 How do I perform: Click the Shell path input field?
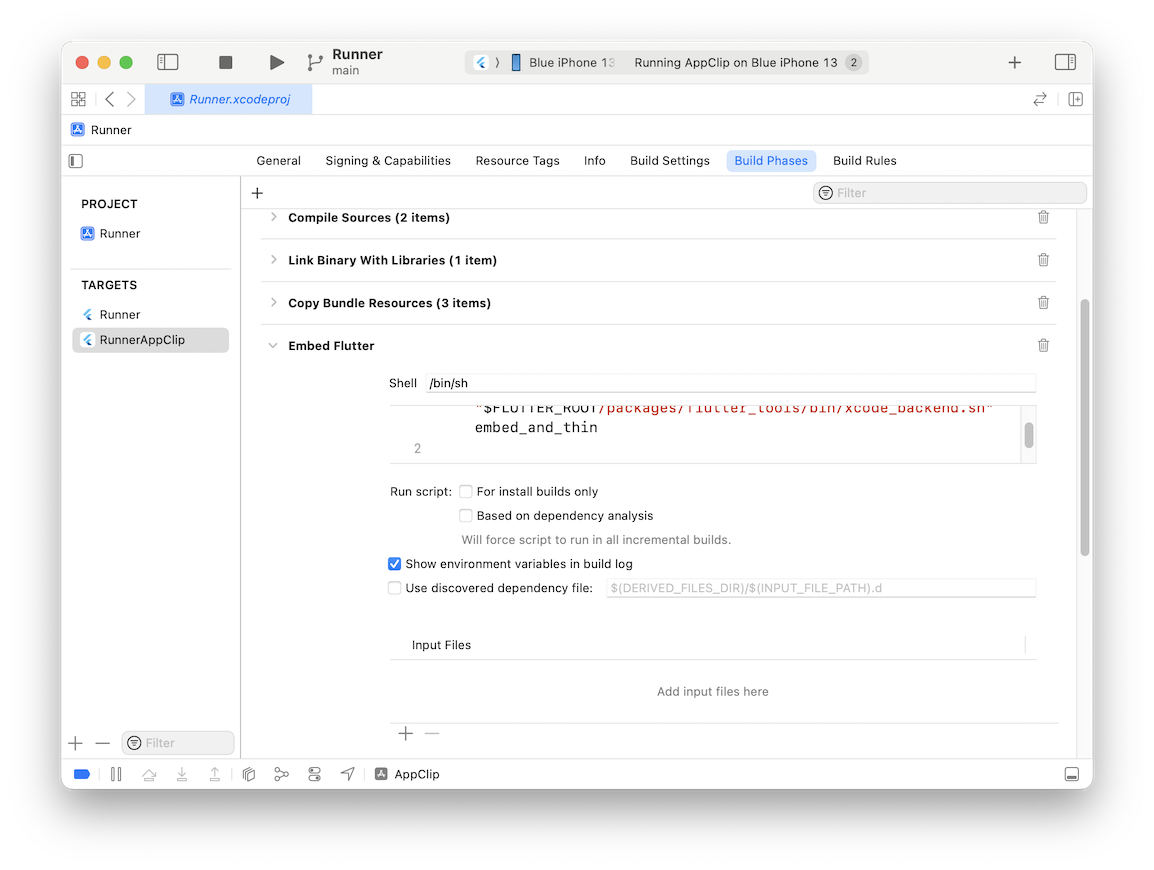point(730,383)
